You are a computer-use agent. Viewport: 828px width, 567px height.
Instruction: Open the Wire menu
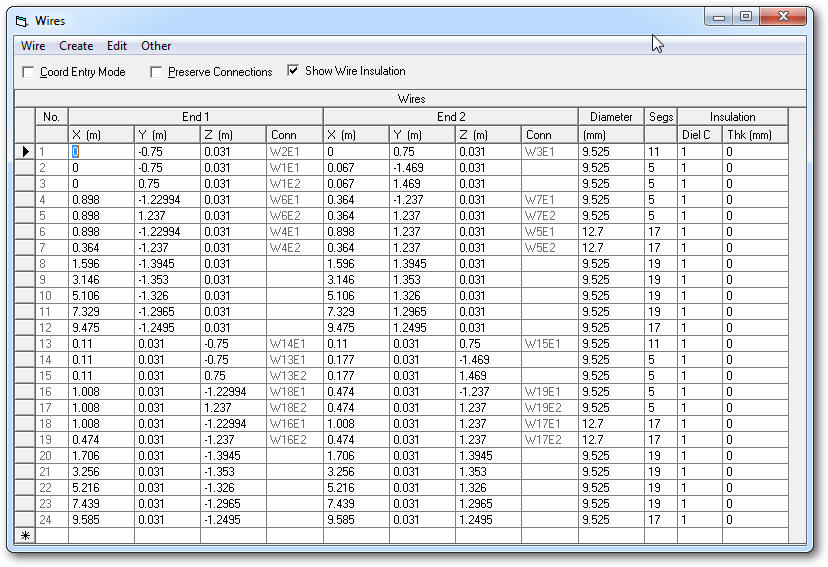pyautogui.click(x=33, y=46)
